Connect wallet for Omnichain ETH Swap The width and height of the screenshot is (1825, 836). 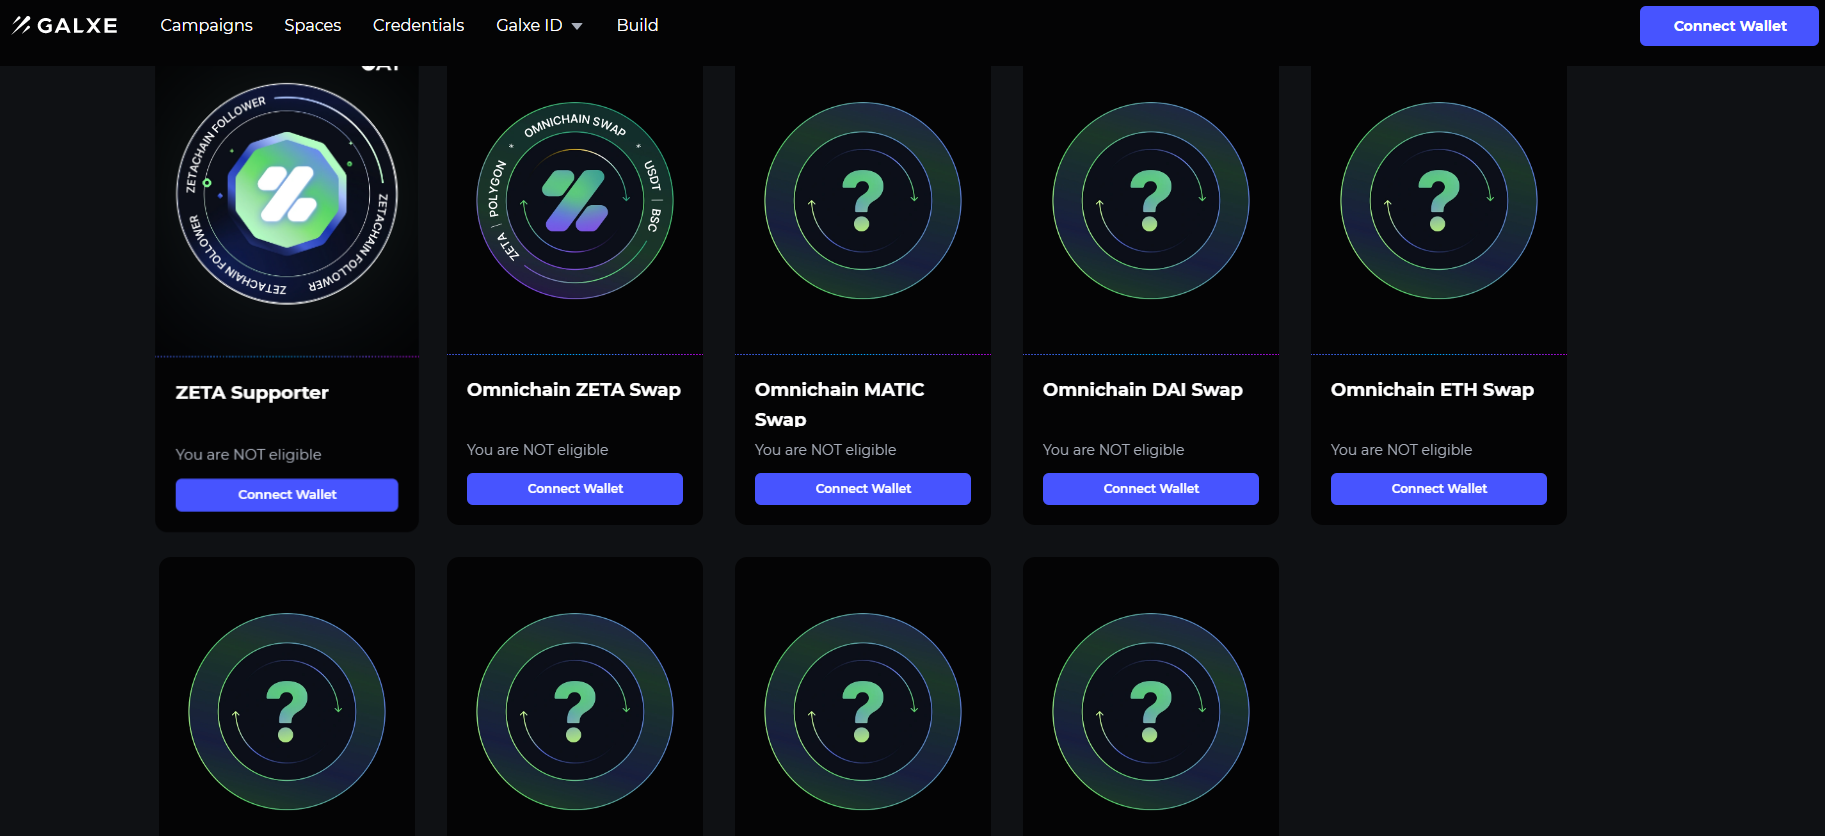[x=1439, y=489]
